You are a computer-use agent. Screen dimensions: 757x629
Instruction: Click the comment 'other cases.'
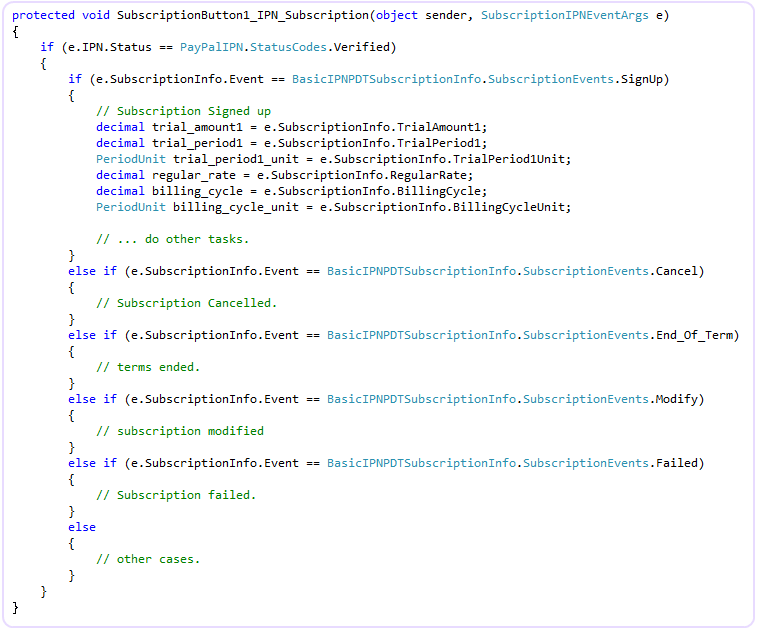point(148,559)
